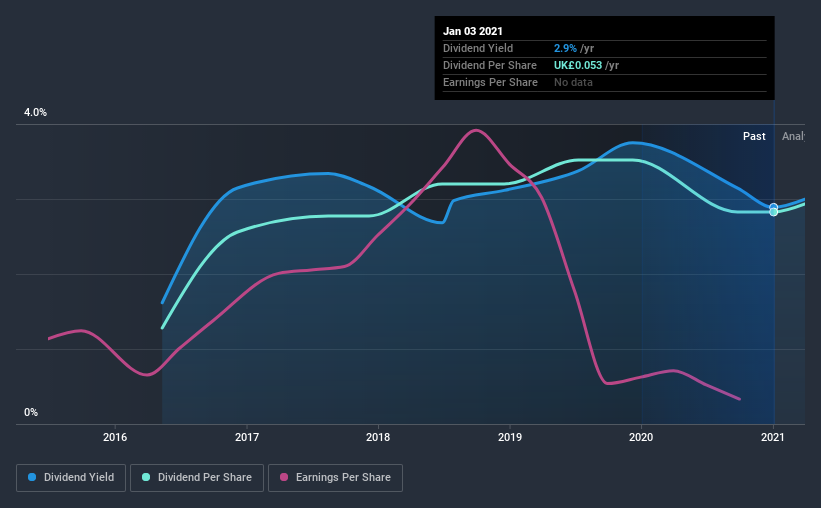This screenshot has height=508, width=821.
Task: Click the 4.0% y-axis label
Action: pos(35,113)
